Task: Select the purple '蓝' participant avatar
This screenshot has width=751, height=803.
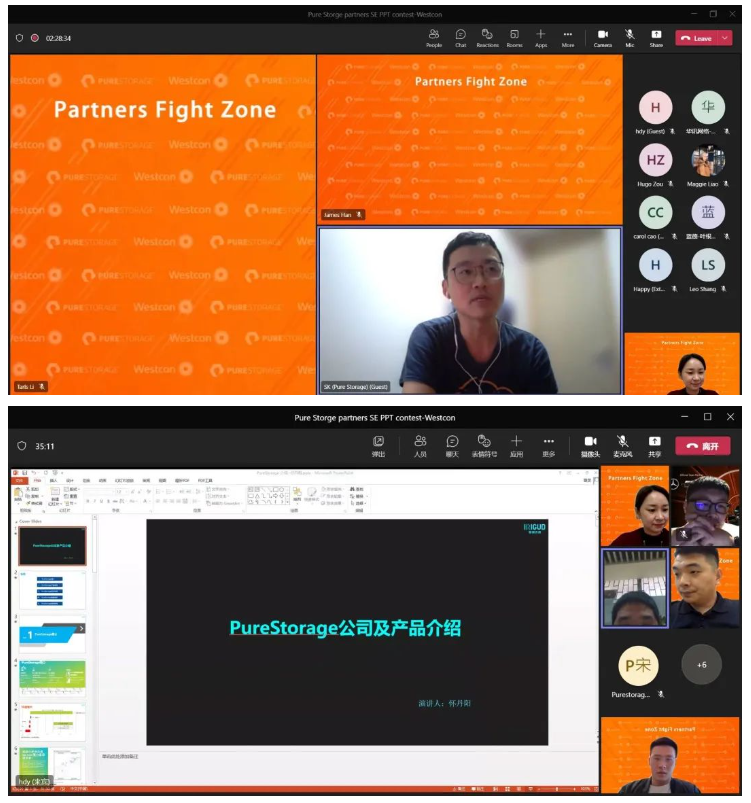Action: (708, 213)
